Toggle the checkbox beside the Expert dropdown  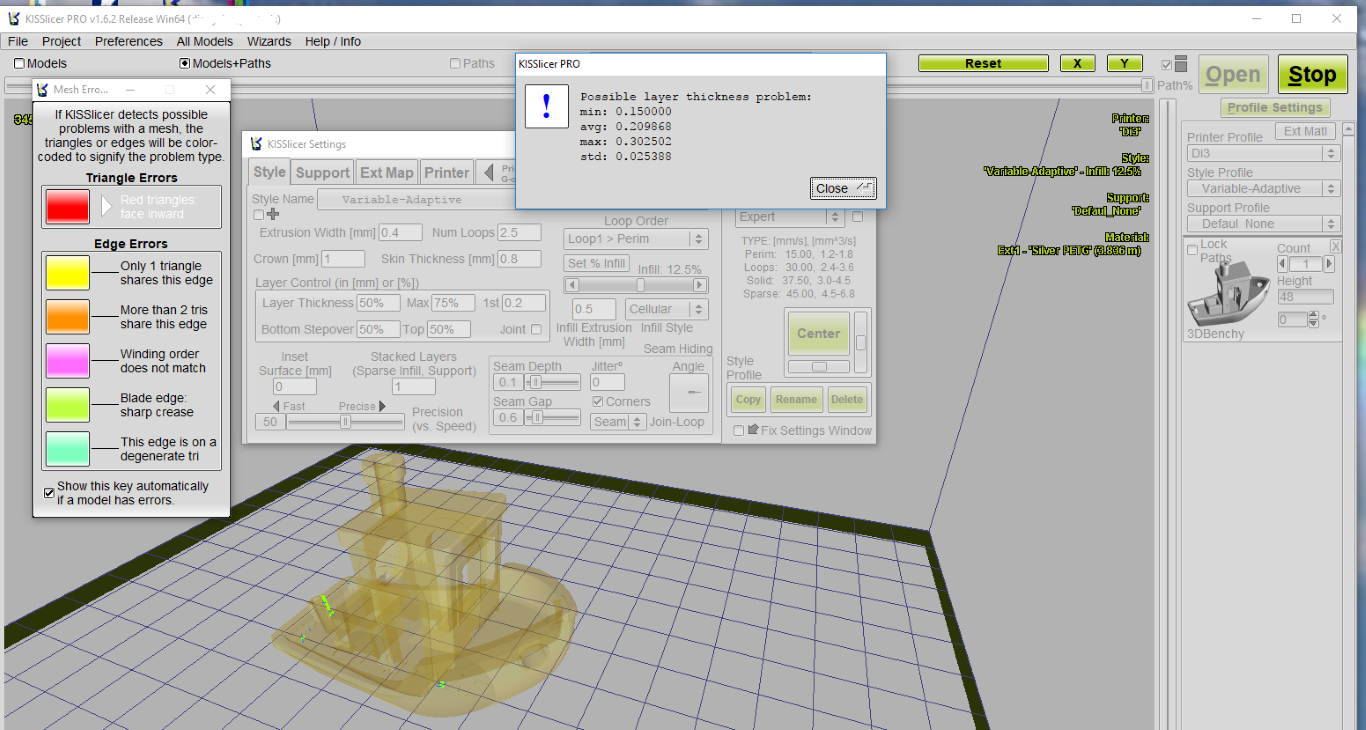click(857, 217)
